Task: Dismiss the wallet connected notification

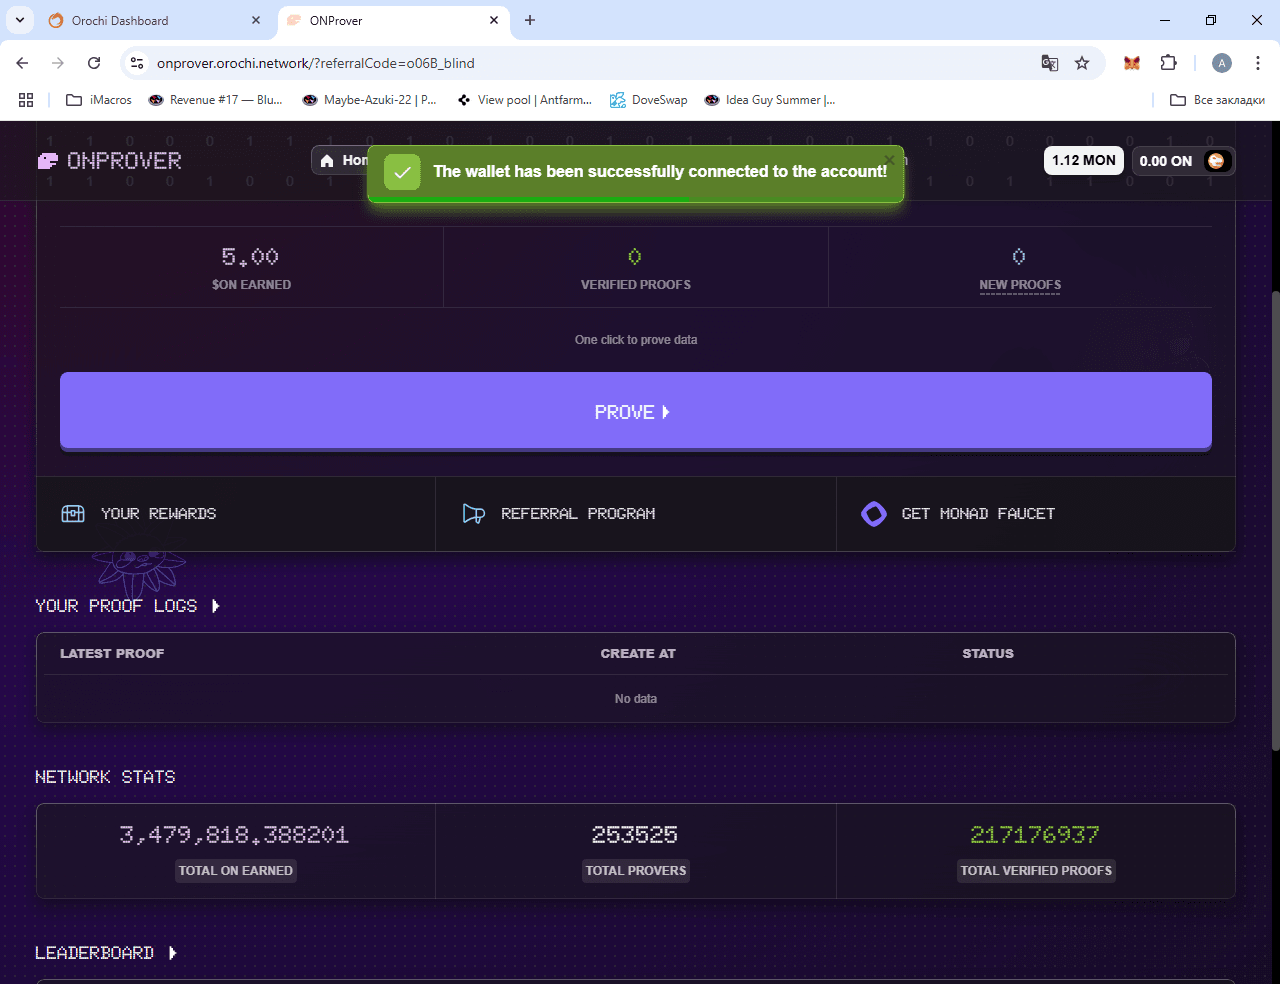Action: (x=889, y=160)
